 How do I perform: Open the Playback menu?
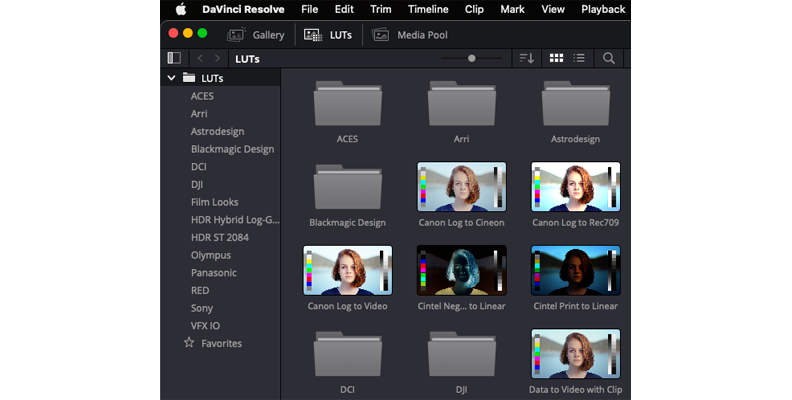click(x=603, y=9)
